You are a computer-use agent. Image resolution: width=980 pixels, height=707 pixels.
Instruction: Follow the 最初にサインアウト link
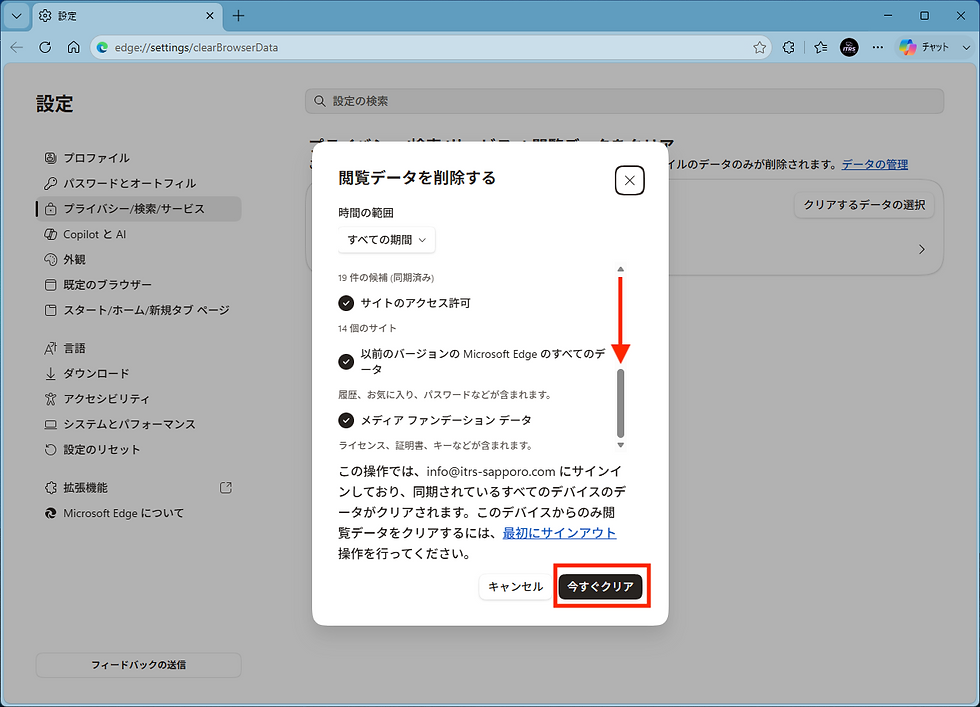[x=559, y=533]
